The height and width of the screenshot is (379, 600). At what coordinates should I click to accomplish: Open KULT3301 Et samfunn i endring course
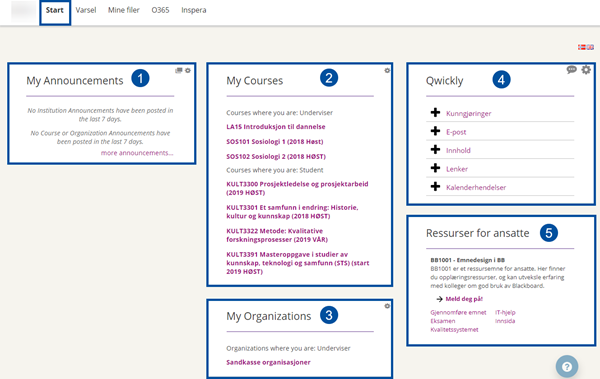[292, 212]
